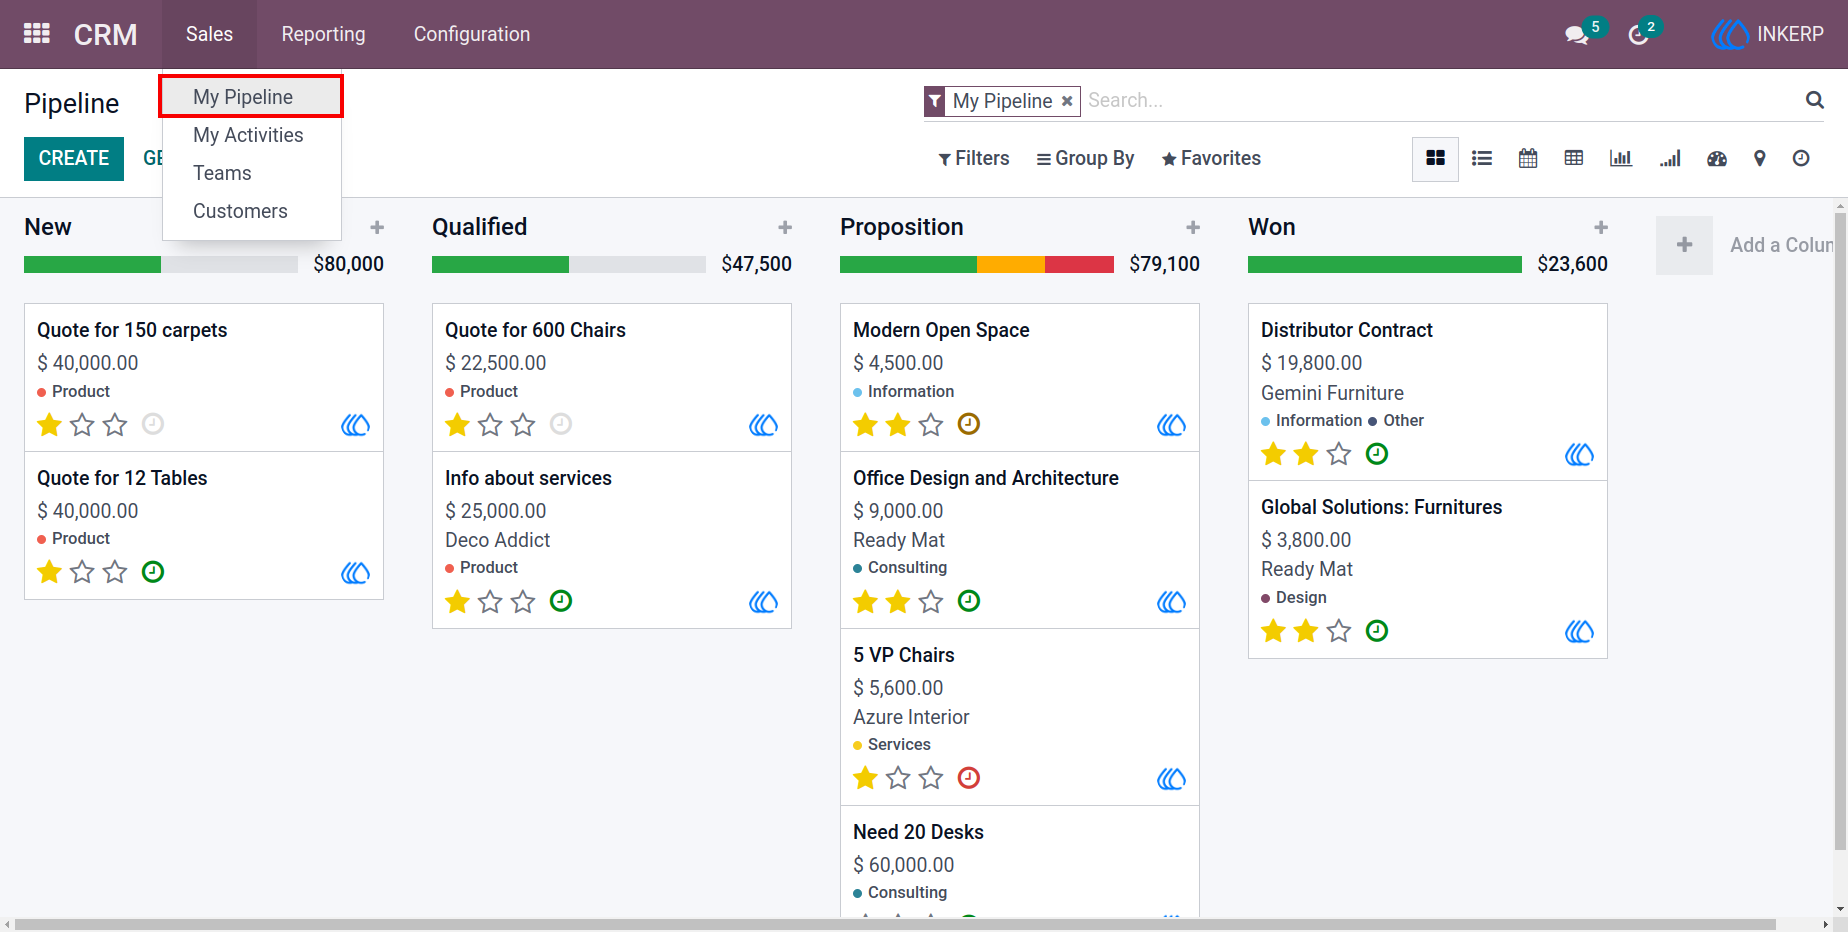1848x932 pixels.
Task: Switch to Dashboard view
Action: click(x=1717, y=158)
